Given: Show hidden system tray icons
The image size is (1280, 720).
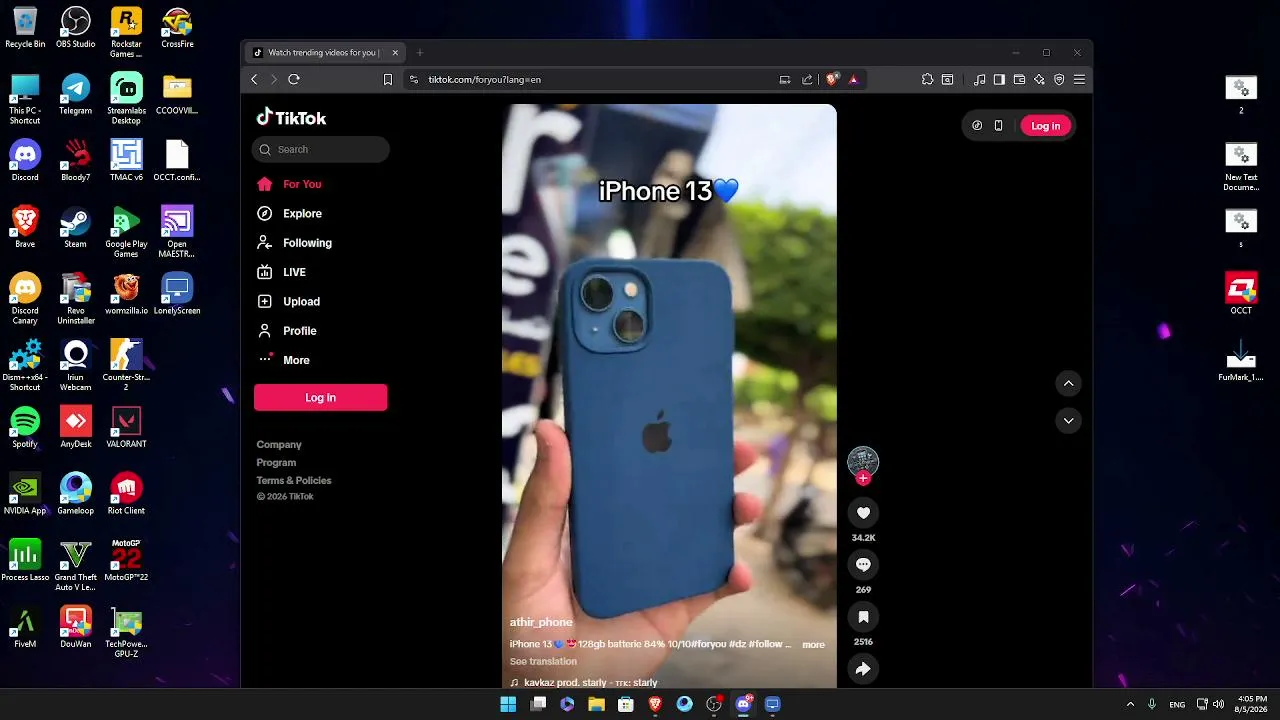Looking at the screenshot, I should point(1131,704).
